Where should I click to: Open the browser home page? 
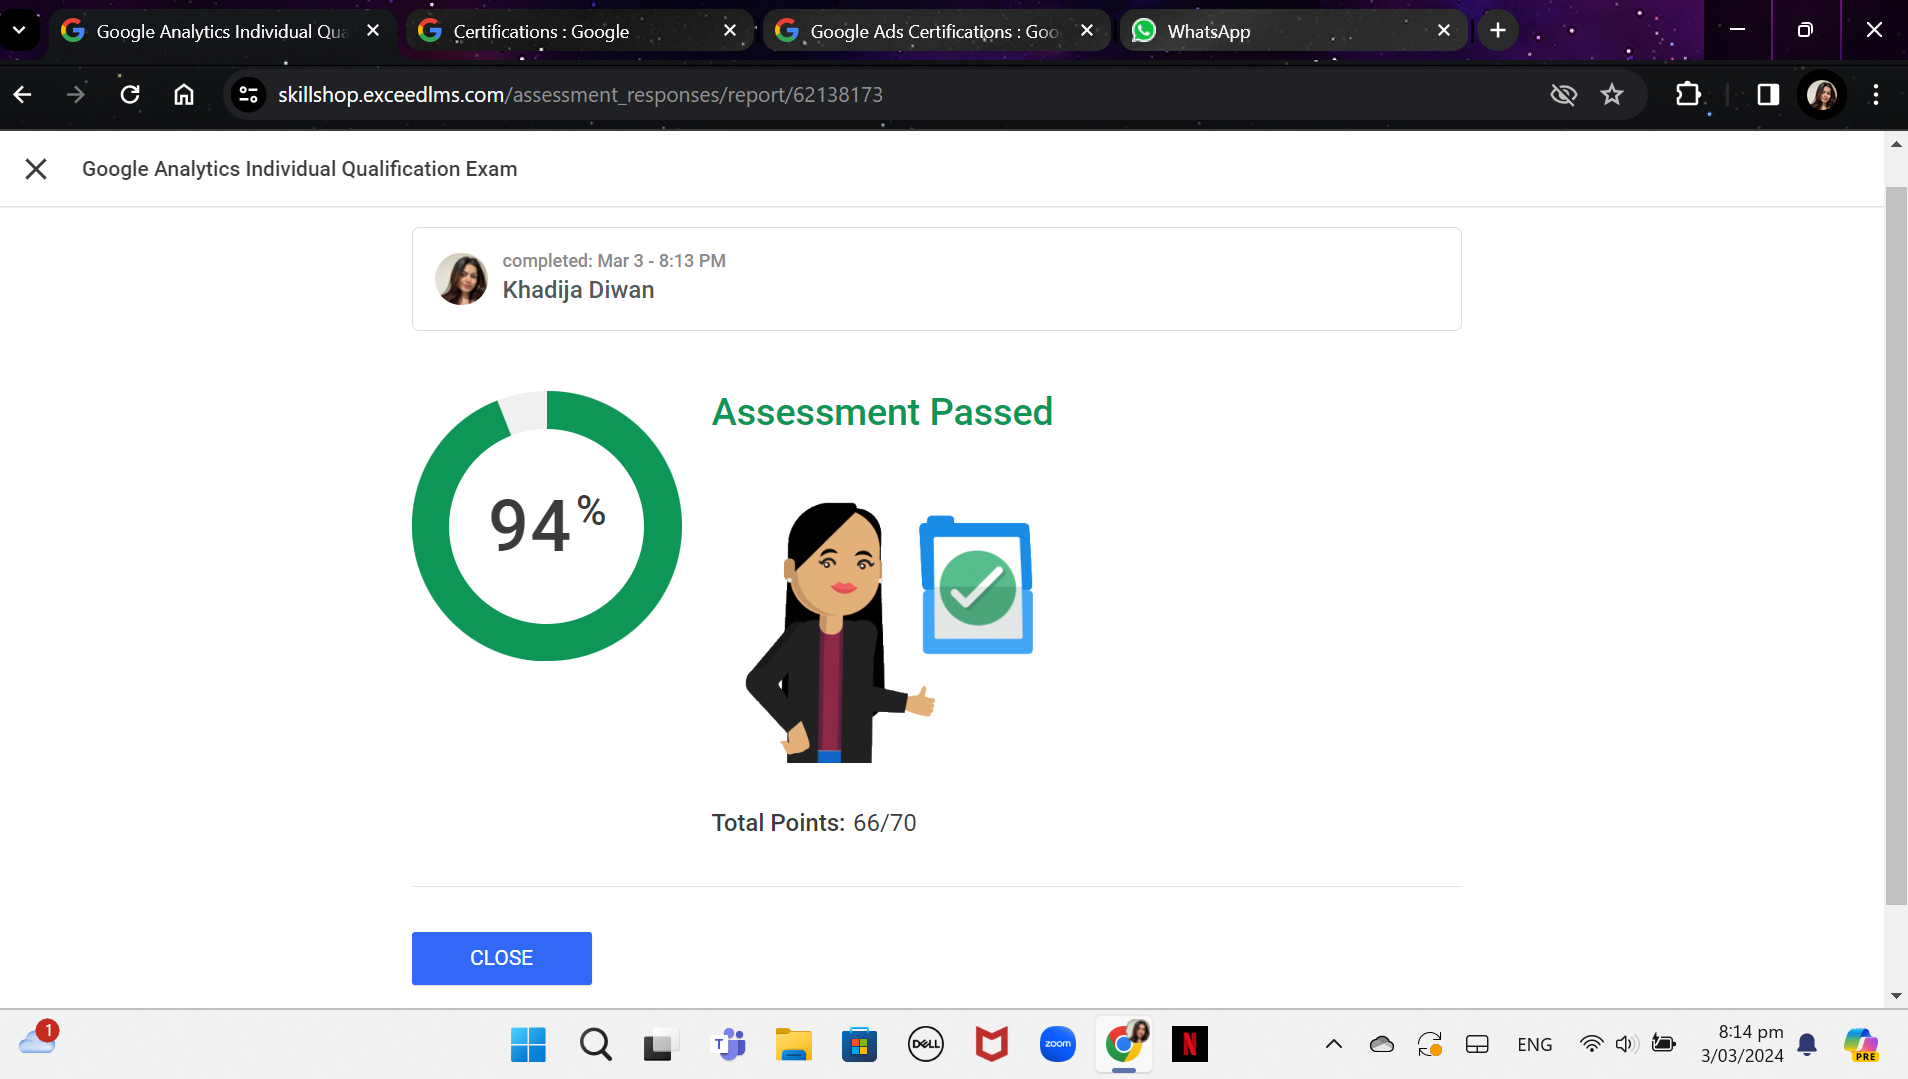tap(184, 94)
